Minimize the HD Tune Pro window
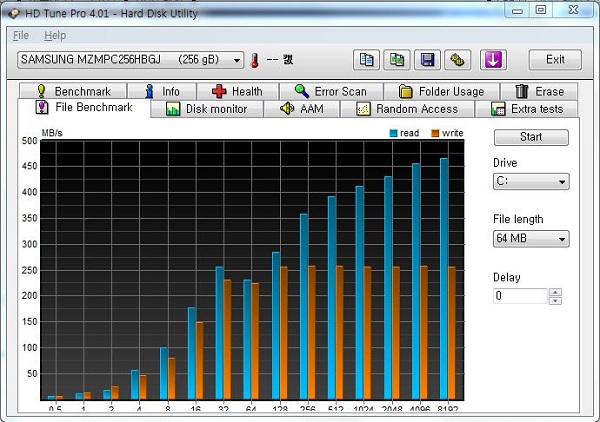The height and width of the screenshot is (422, 600). [x=517, y=10]
